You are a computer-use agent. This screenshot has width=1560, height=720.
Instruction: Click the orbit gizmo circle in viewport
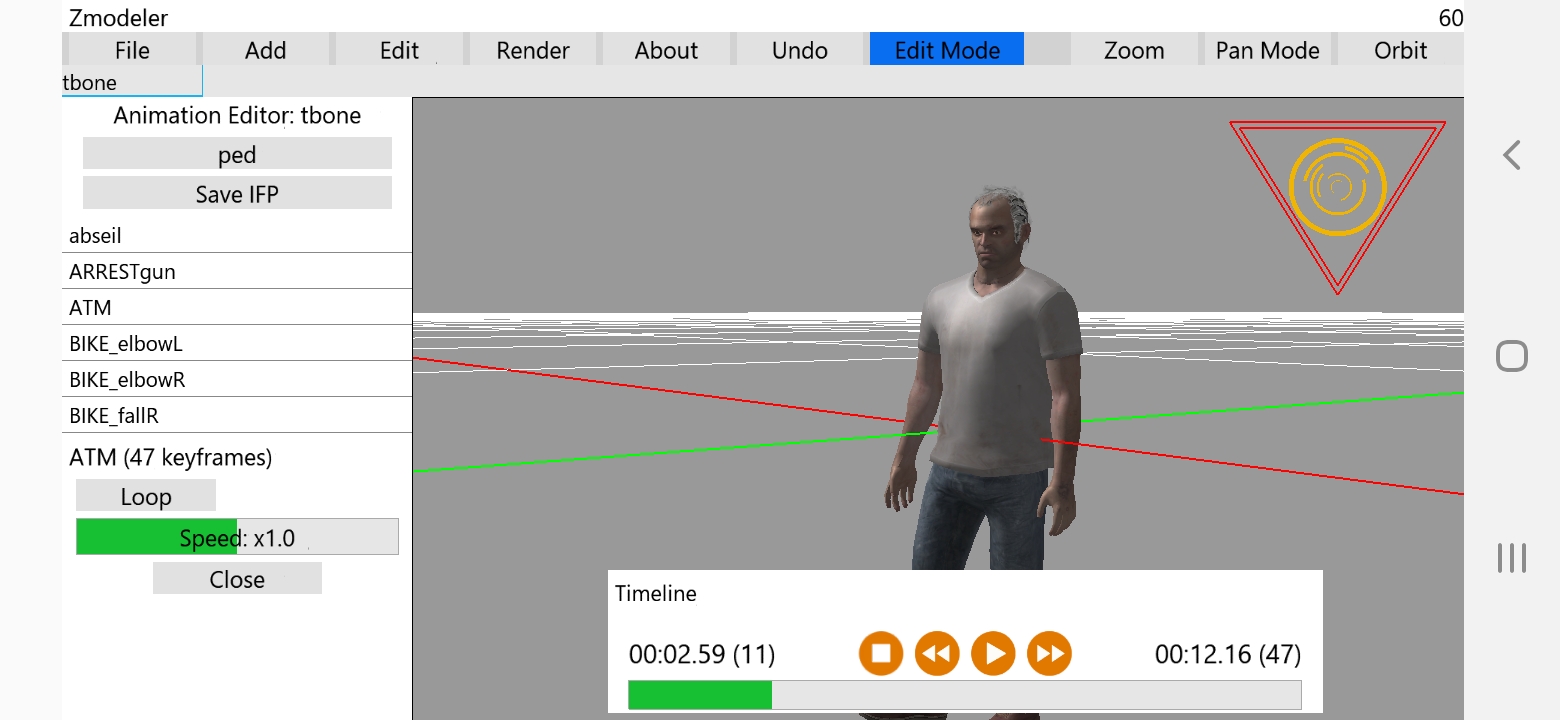click(1338, 187)
